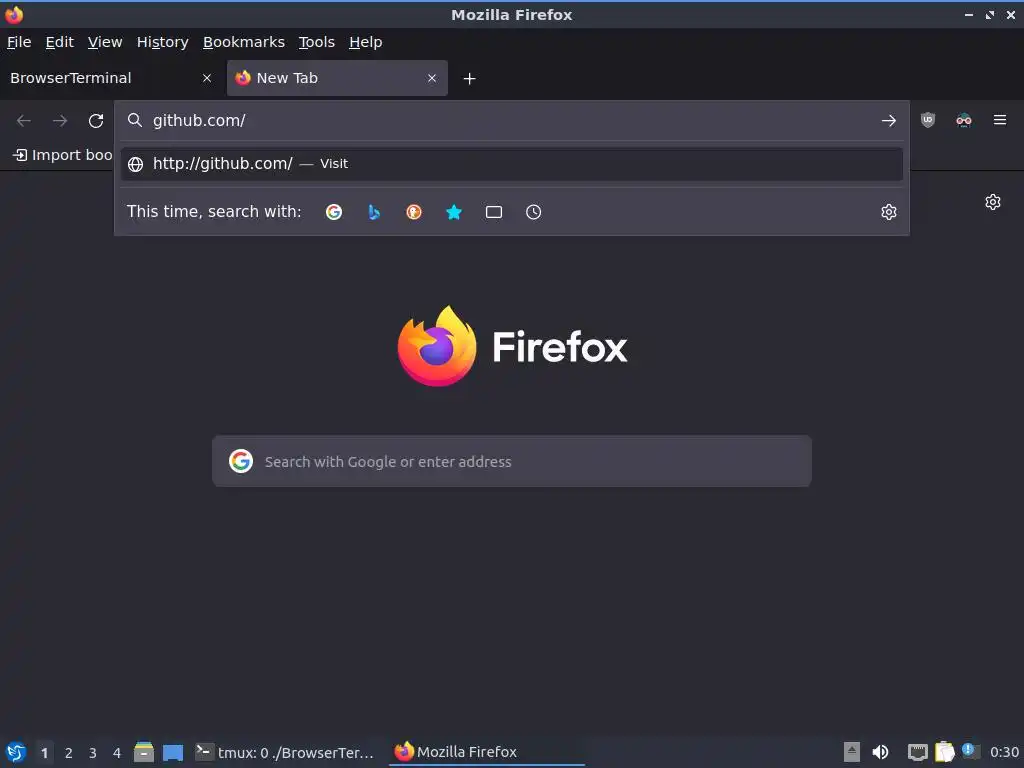Image resolution: width=1024 pixels, height=768 pixels.
Task: Click the taskbar clock 0:30
Action: [1004, 752]
